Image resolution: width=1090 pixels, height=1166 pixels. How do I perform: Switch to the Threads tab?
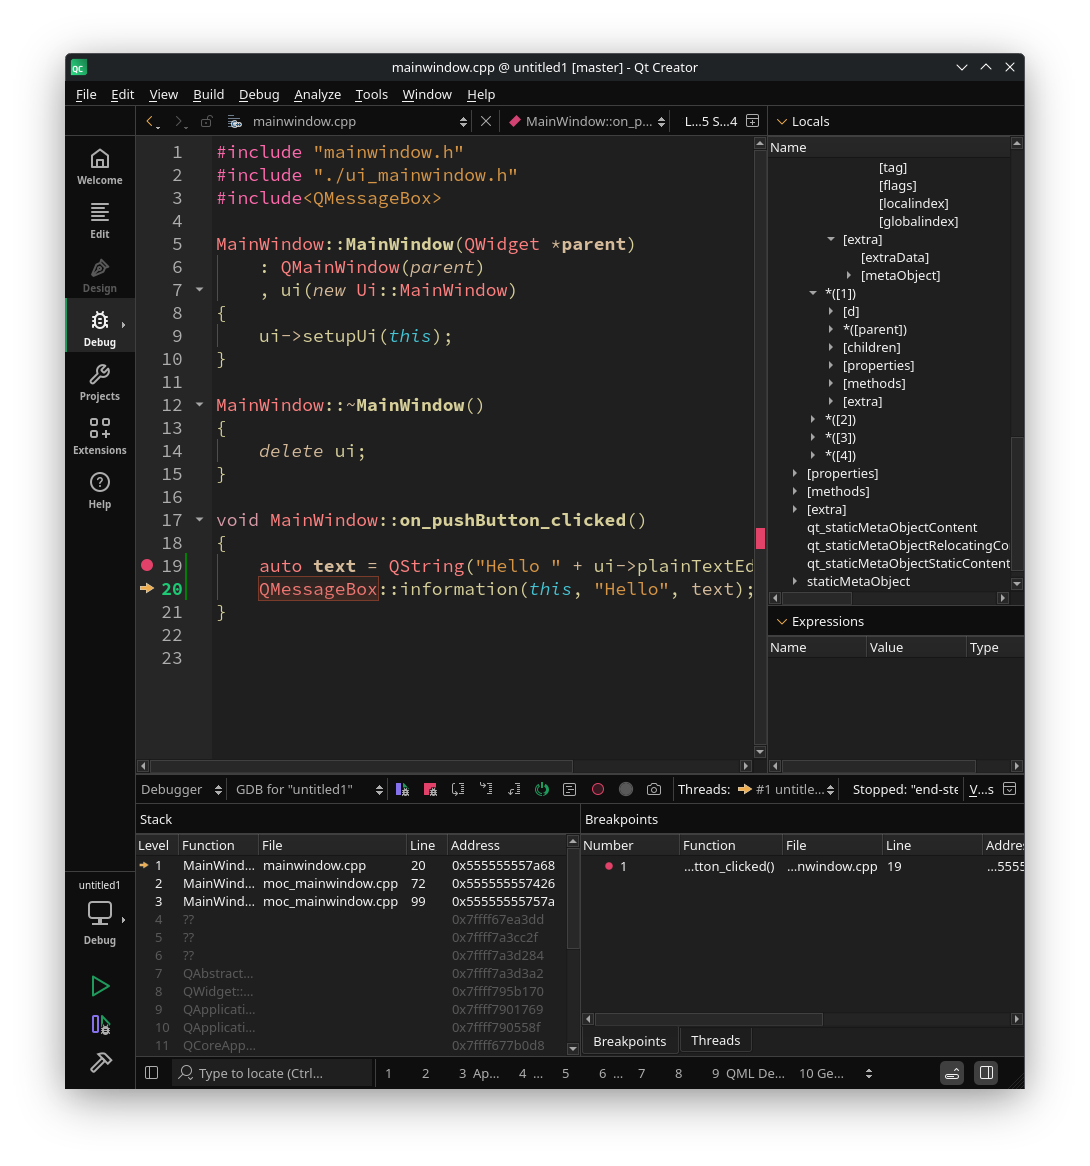(715, 1040)
